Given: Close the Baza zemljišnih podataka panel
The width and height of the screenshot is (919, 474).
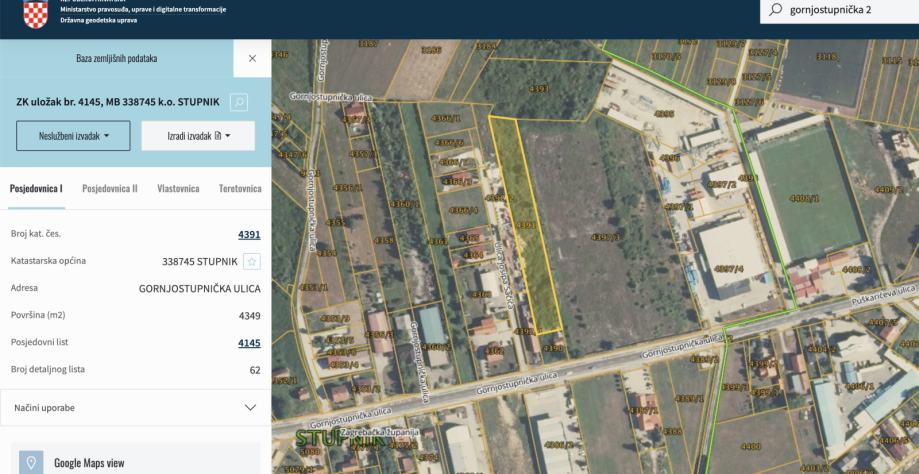Looking at the screenshot, I should (252, 58).
